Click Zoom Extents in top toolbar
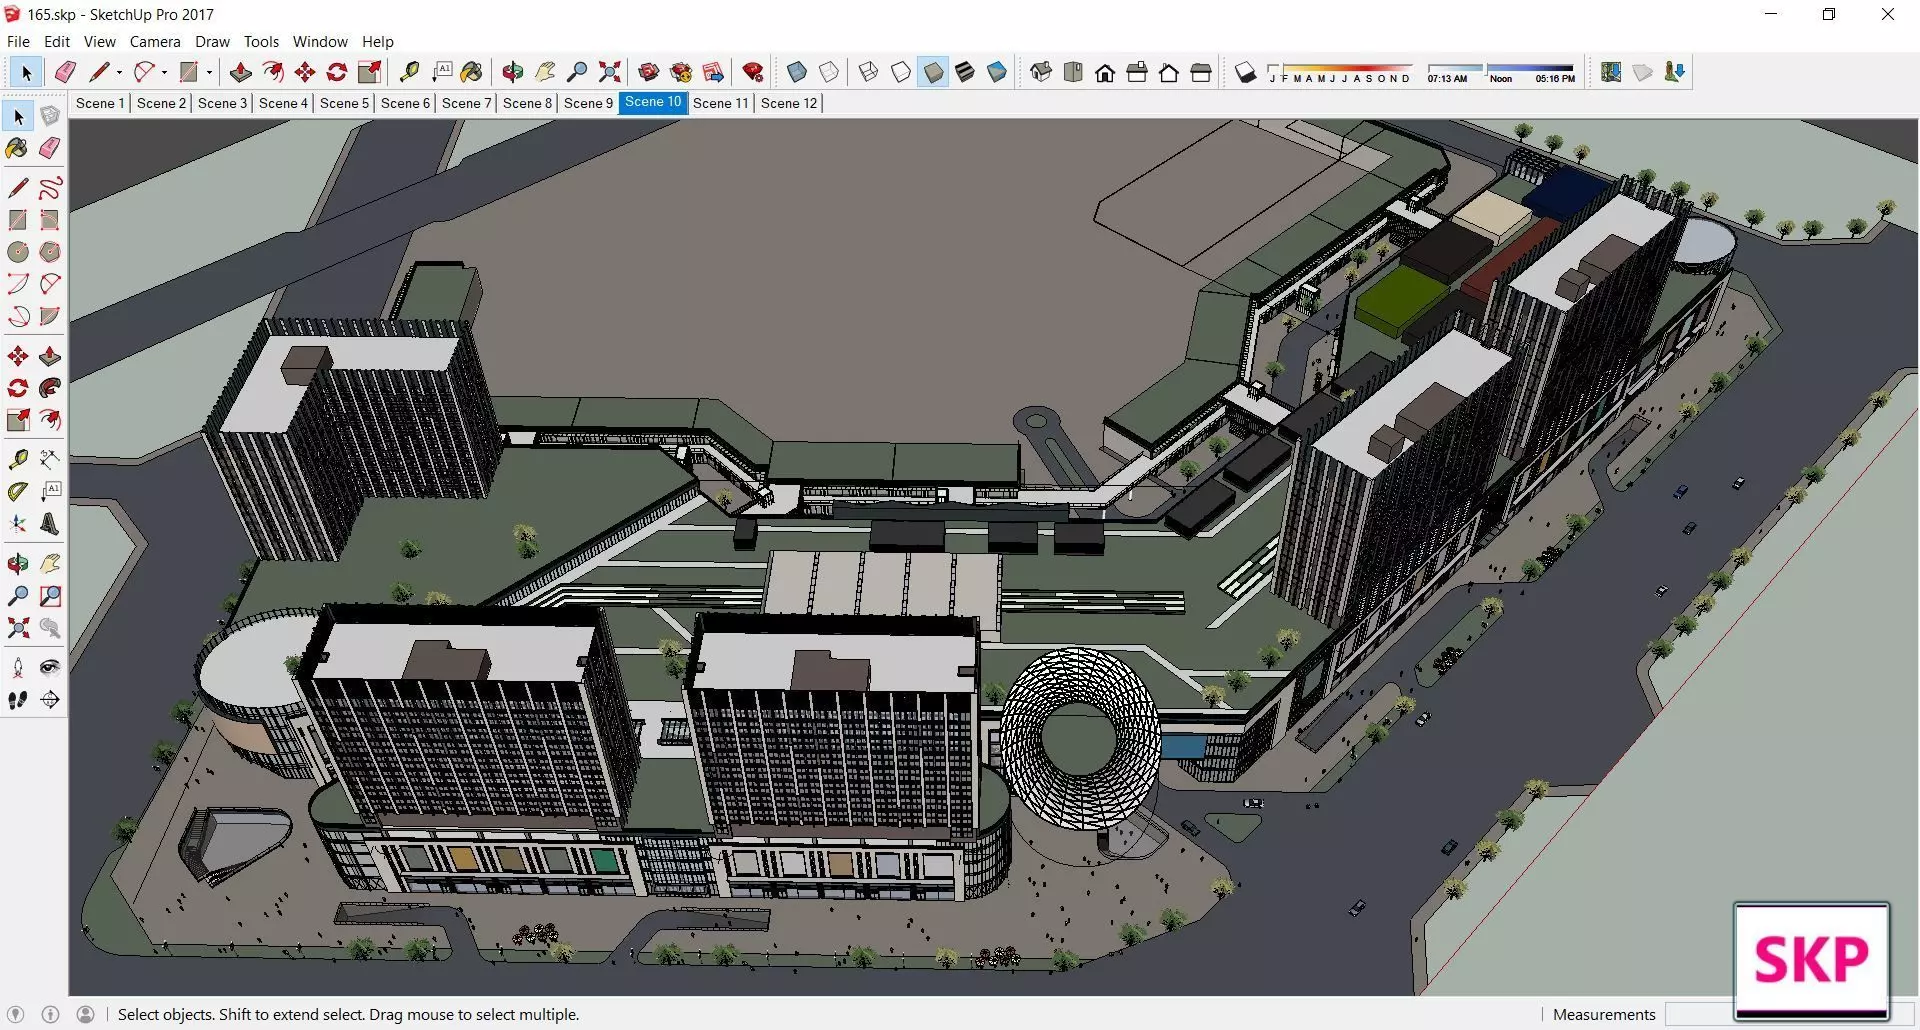The height and width of the screenshot is (1030, 1920). (x=609, y=72)
